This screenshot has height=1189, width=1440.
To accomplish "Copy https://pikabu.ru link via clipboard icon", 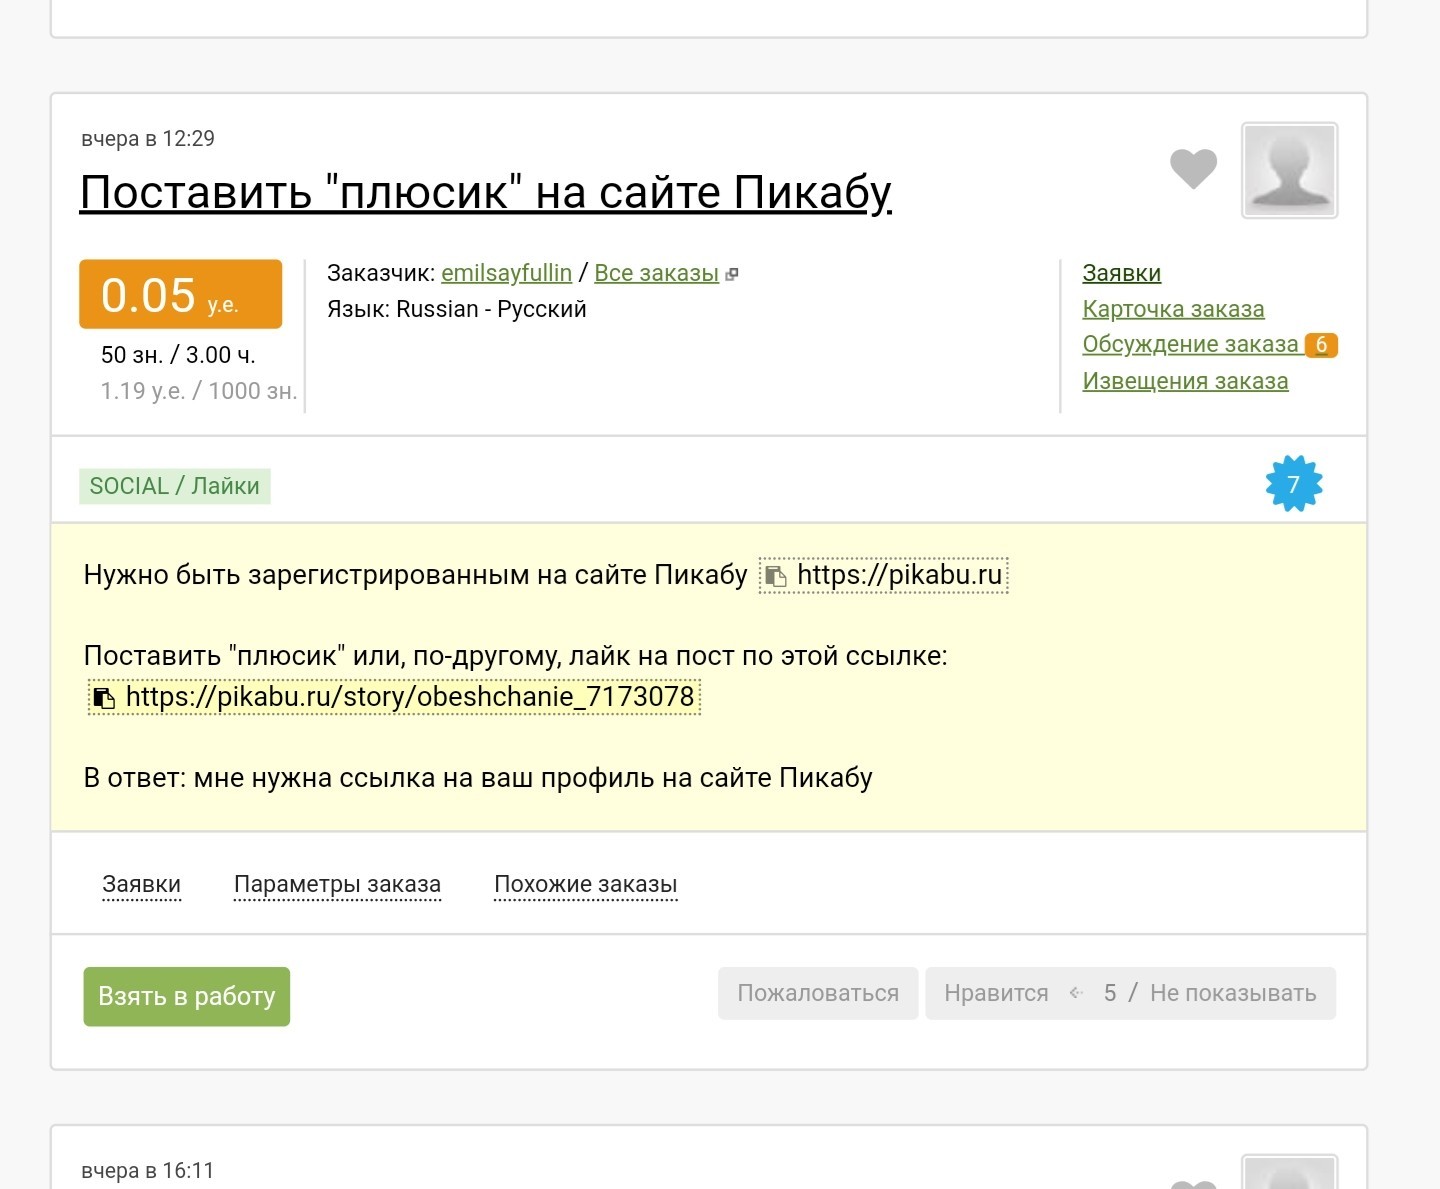I will (775, 576).
